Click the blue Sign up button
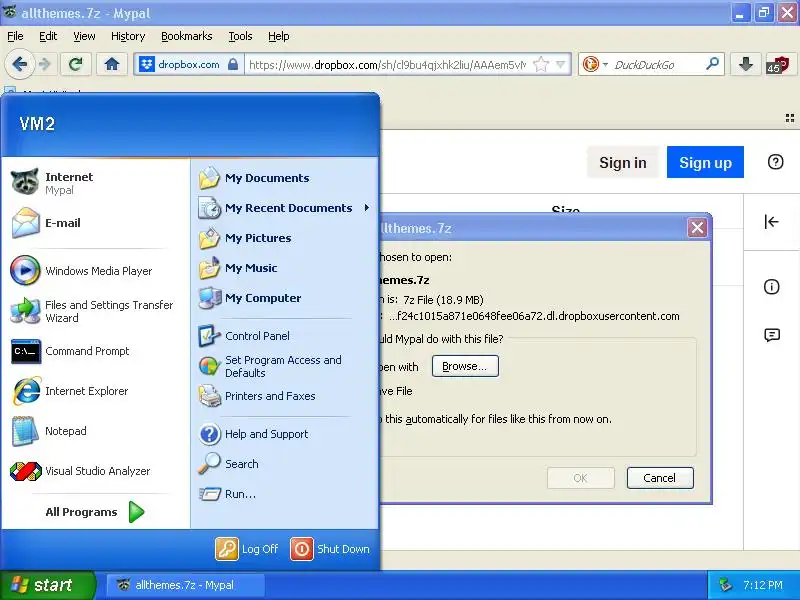Screen dimensions: 800x600 click(x=705, y=162)
